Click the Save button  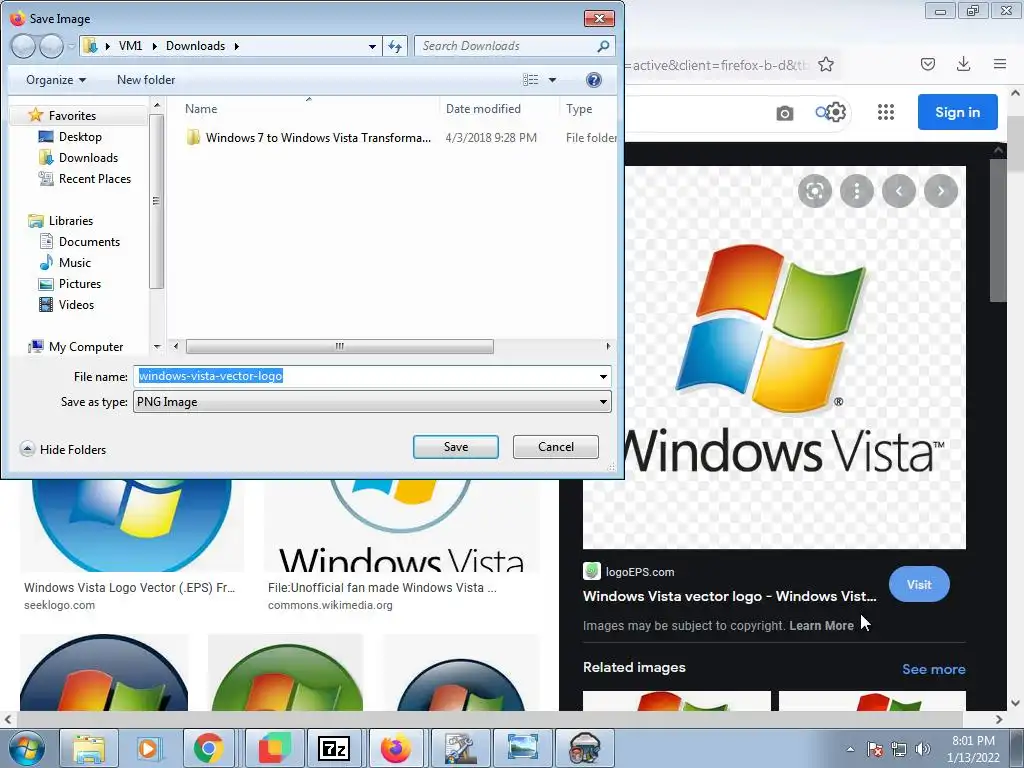[x=456, y=447]
